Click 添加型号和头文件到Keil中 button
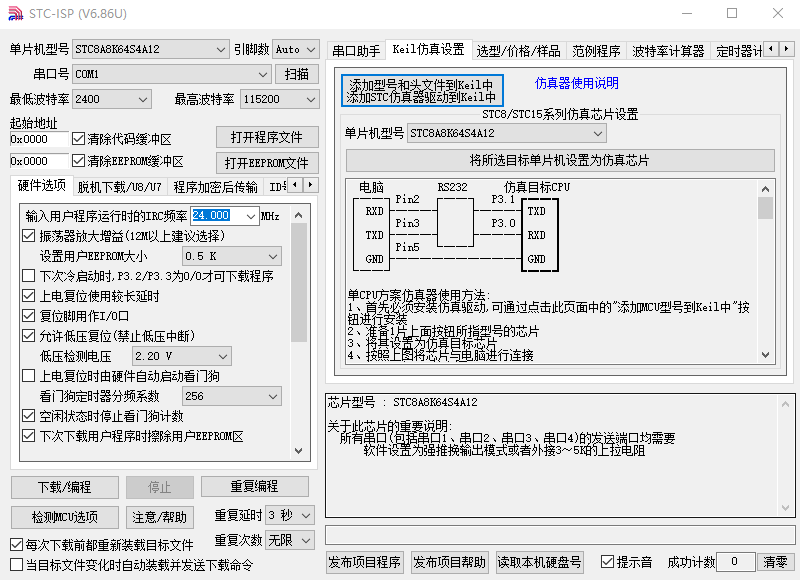Image resolution: width=800 pixels, height=580 pixels. [x=422, y=90]
